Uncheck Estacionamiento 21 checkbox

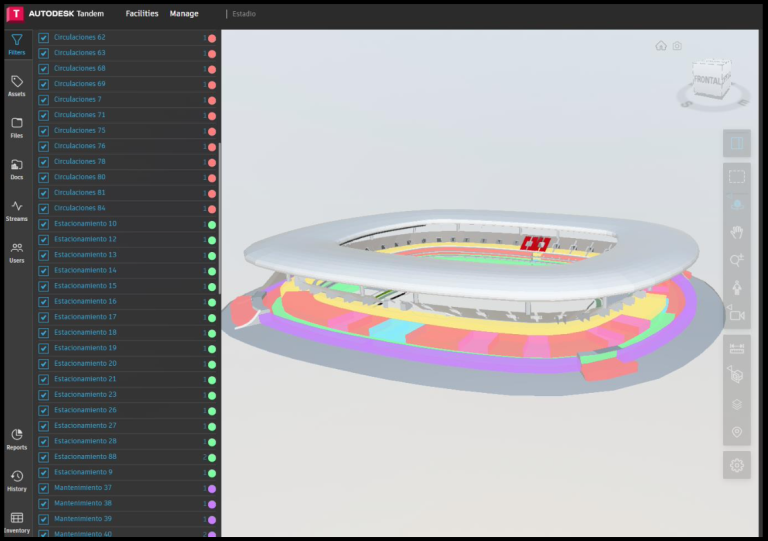coord(44,379)
